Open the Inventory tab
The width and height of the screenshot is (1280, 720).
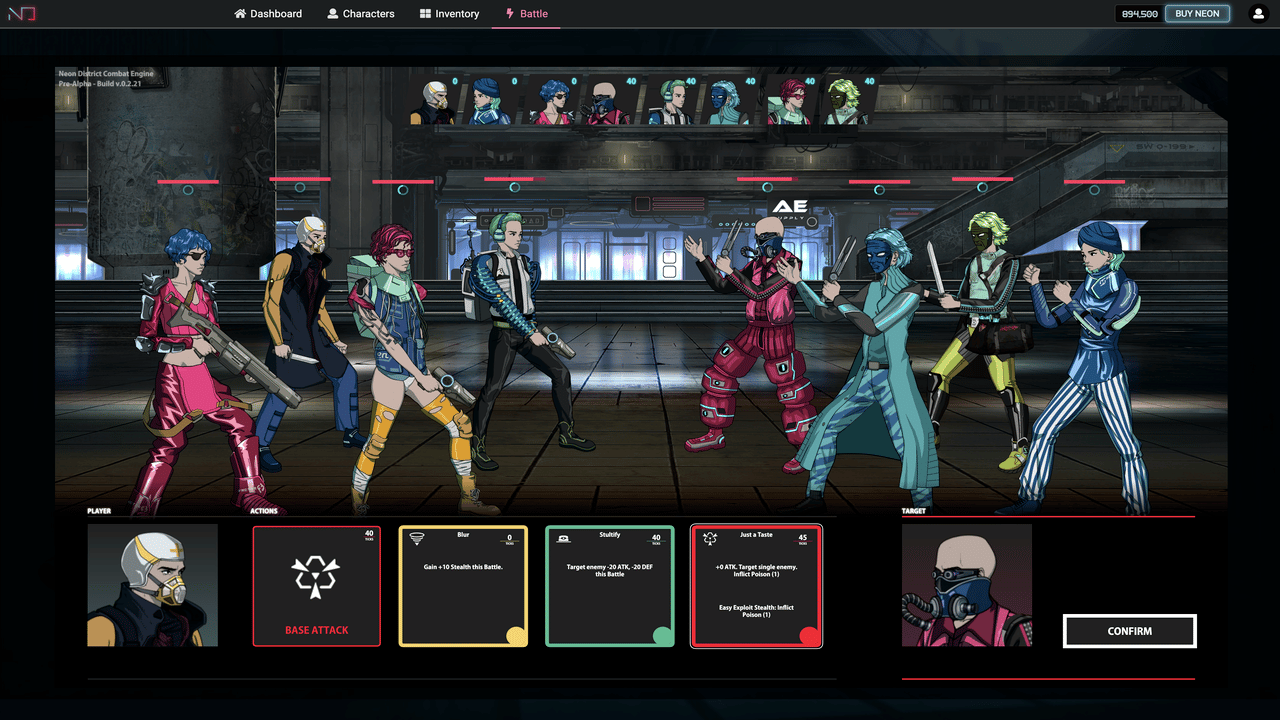(x=449, y=14)
